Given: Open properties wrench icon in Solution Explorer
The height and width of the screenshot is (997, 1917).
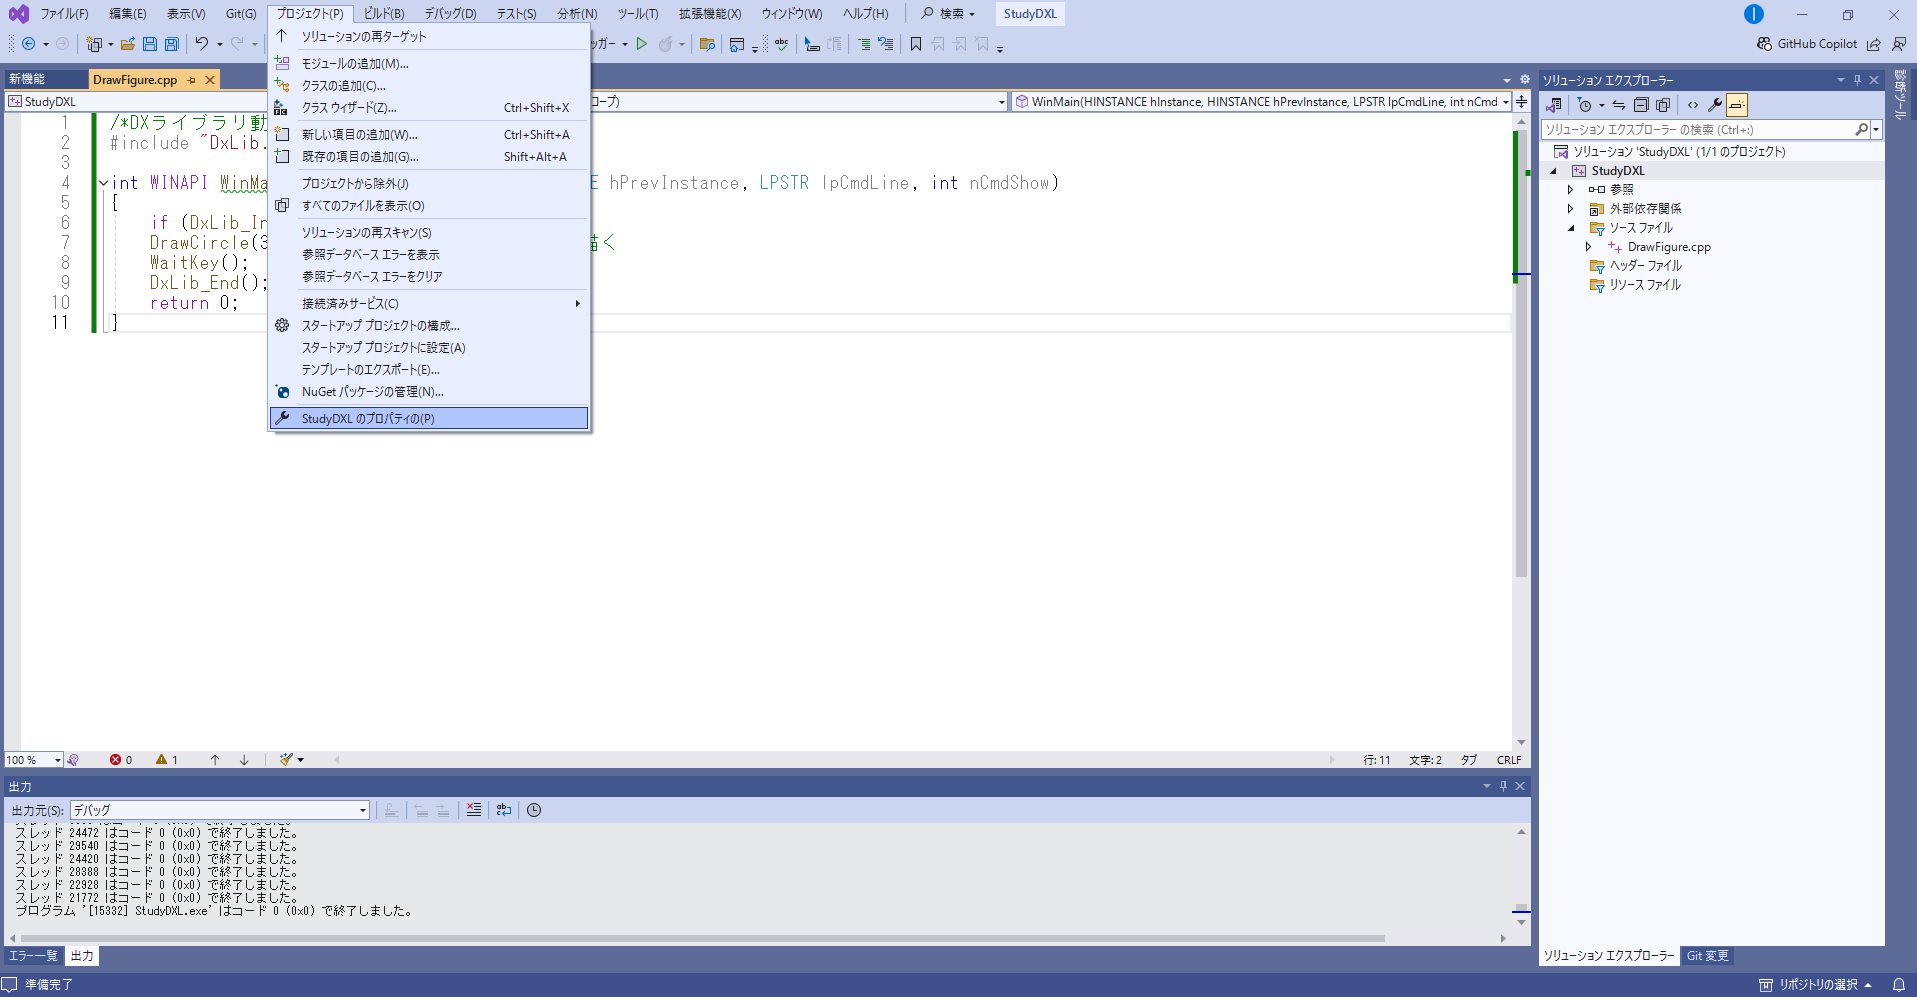Looking at the screenshot, I should [x=1714, y=105].
